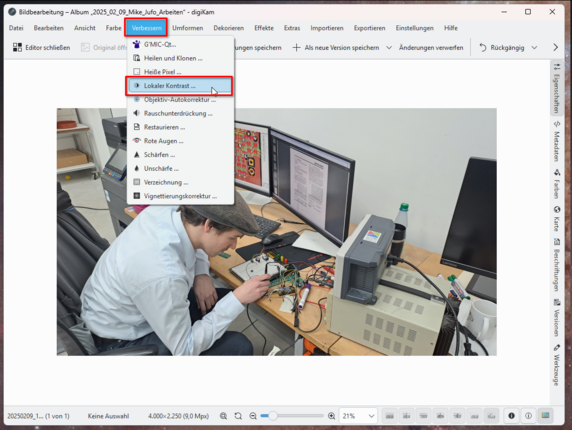572x430 pixels.
Task: Open the Farben sidebar tab
Action: (557, 184)
